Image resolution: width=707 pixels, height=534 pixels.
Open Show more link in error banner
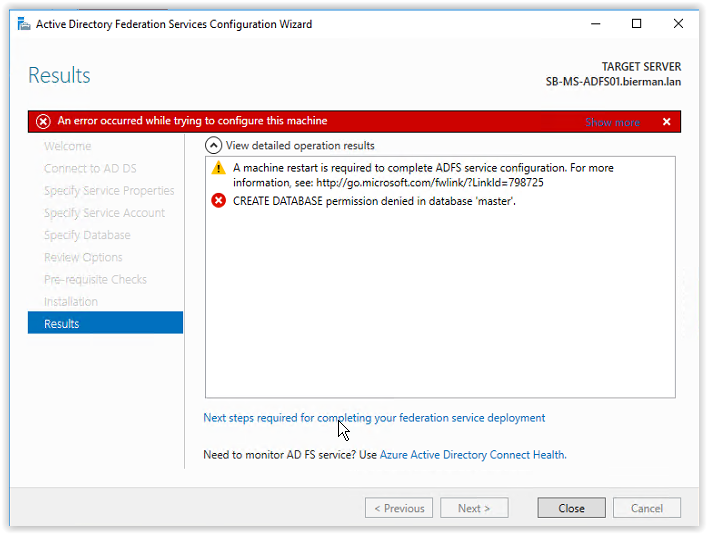tap(612, 122)
